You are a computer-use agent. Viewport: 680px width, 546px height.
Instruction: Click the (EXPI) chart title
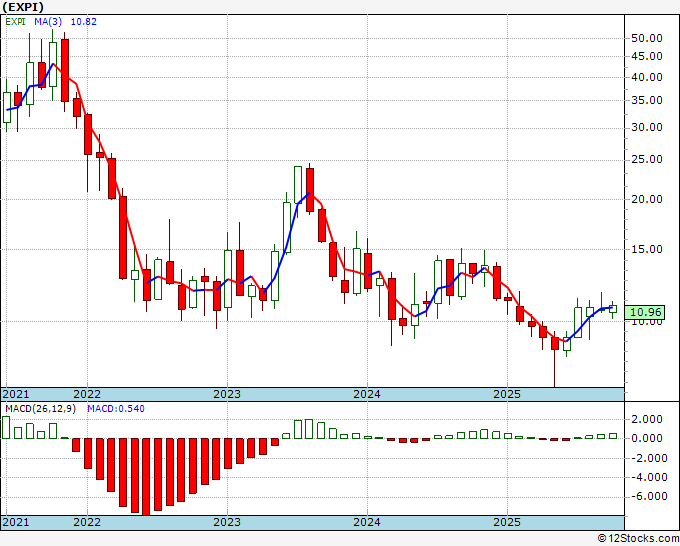tap(23, 7)
